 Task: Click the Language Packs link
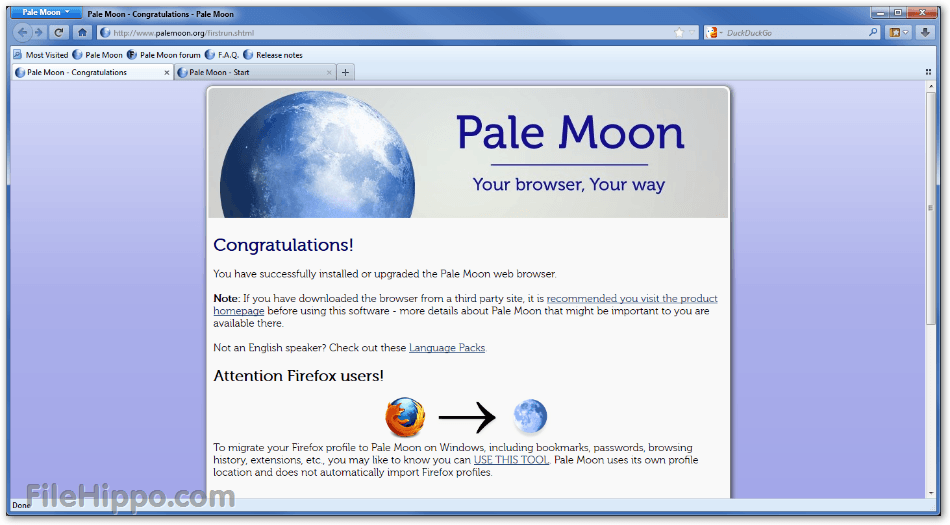coord(446,347)
